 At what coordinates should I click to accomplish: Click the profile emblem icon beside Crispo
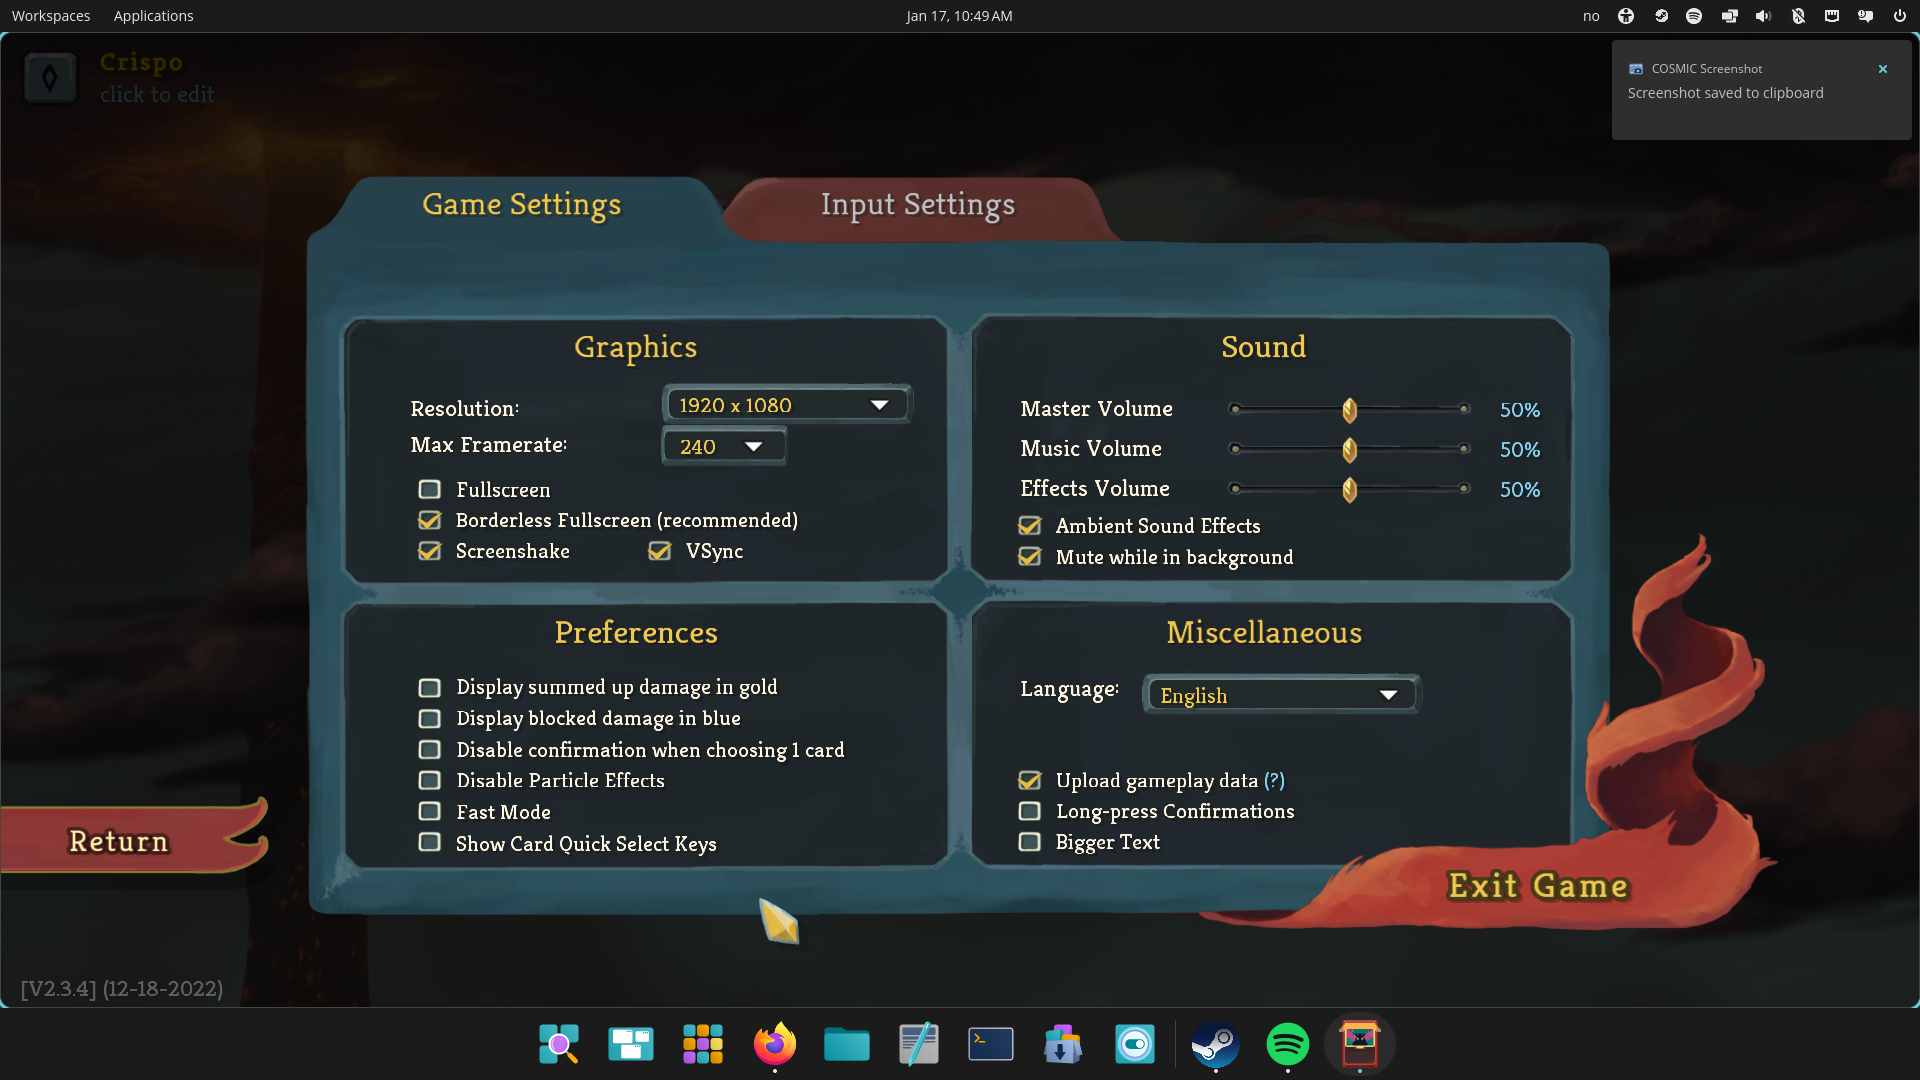click(x=49, y=78)
